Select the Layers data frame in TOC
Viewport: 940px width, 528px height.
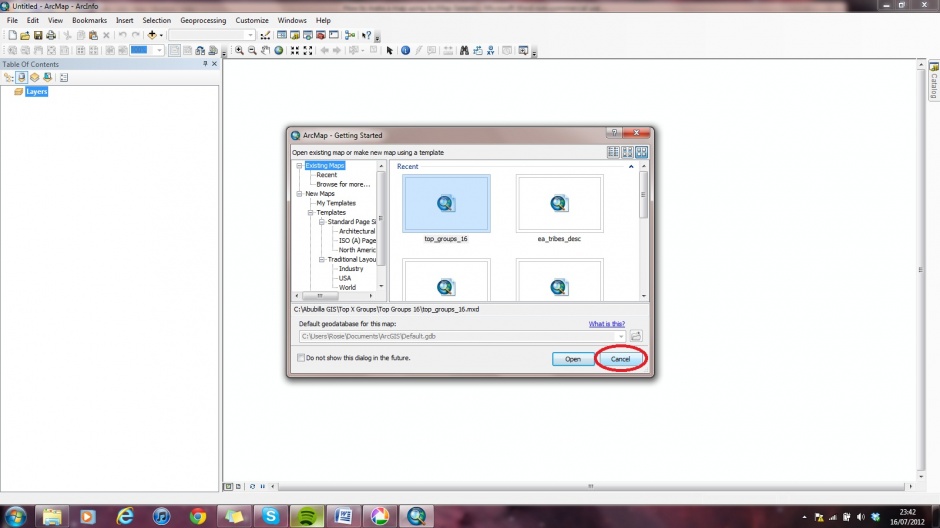click(36, 92)
